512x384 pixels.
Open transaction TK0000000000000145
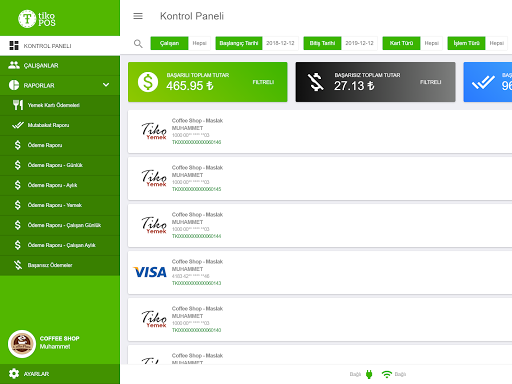point(196,189)
